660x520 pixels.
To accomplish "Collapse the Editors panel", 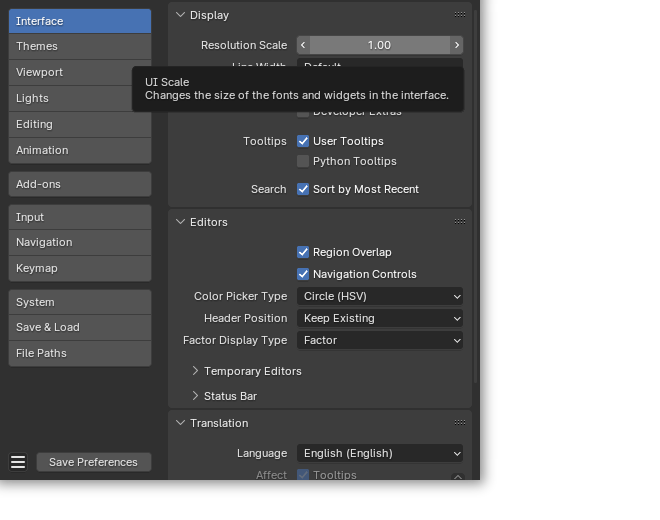I will coord(181,221).
